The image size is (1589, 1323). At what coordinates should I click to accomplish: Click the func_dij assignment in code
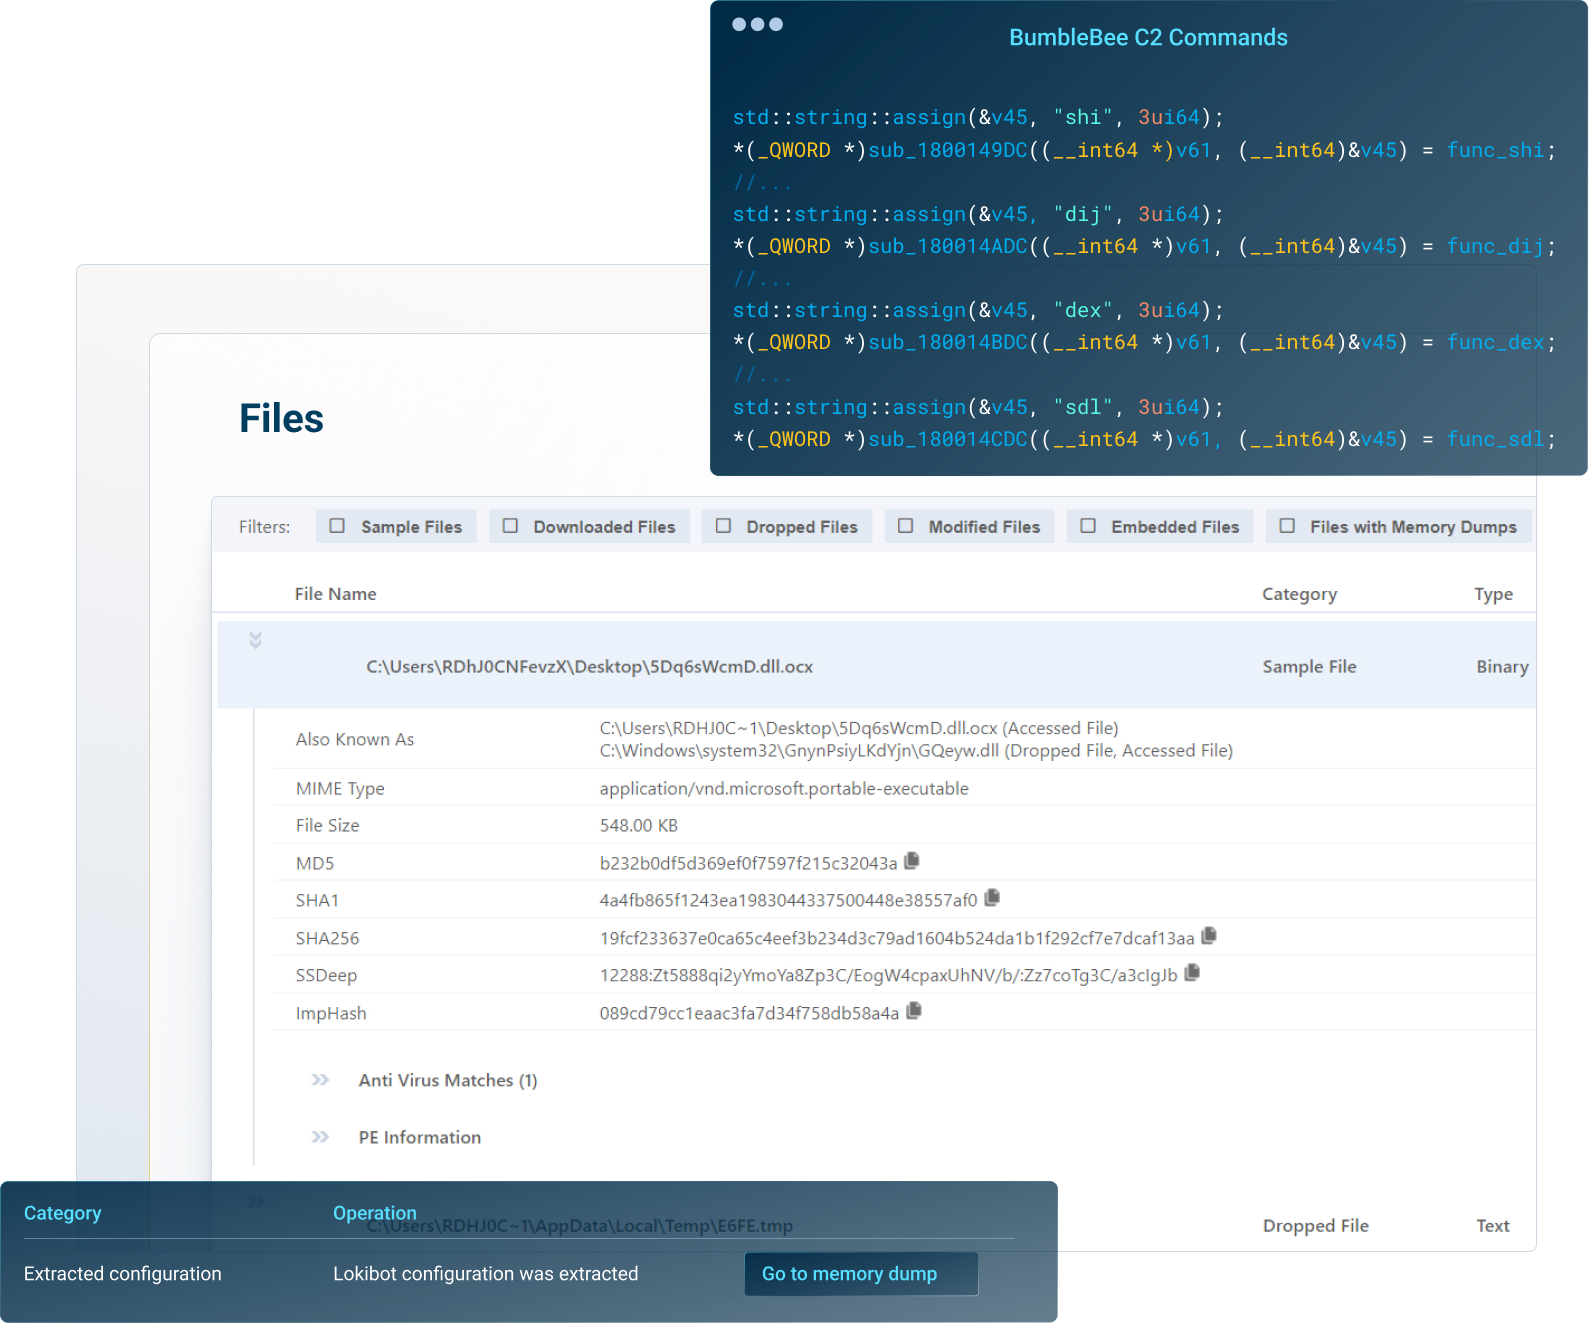pyautogui.click(x=1495, y=246)
